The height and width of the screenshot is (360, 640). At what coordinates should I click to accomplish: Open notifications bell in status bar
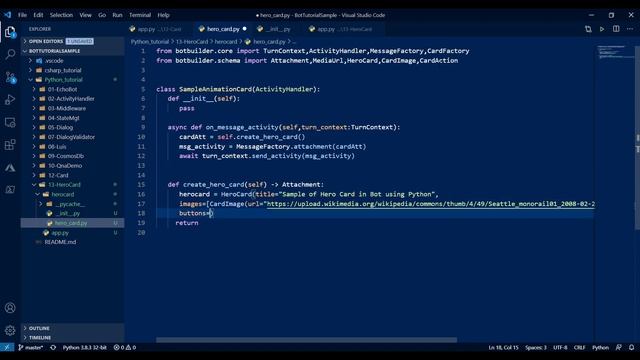point(631,347)
